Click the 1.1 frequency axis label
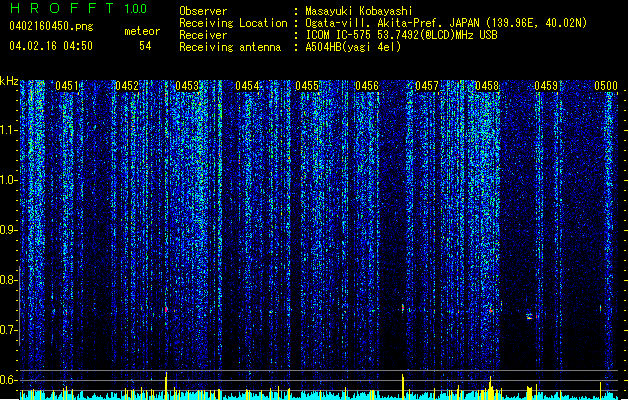 click(8, 130)
